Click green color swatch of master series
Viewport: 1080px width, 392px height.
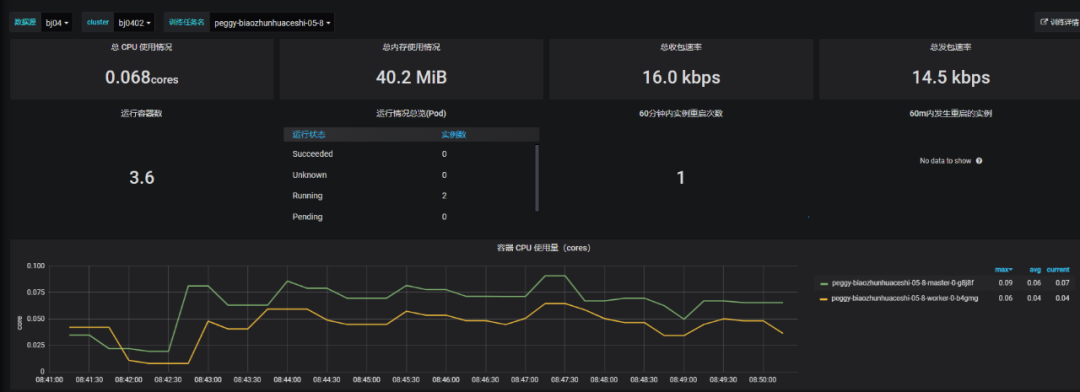tap(824, 283)
